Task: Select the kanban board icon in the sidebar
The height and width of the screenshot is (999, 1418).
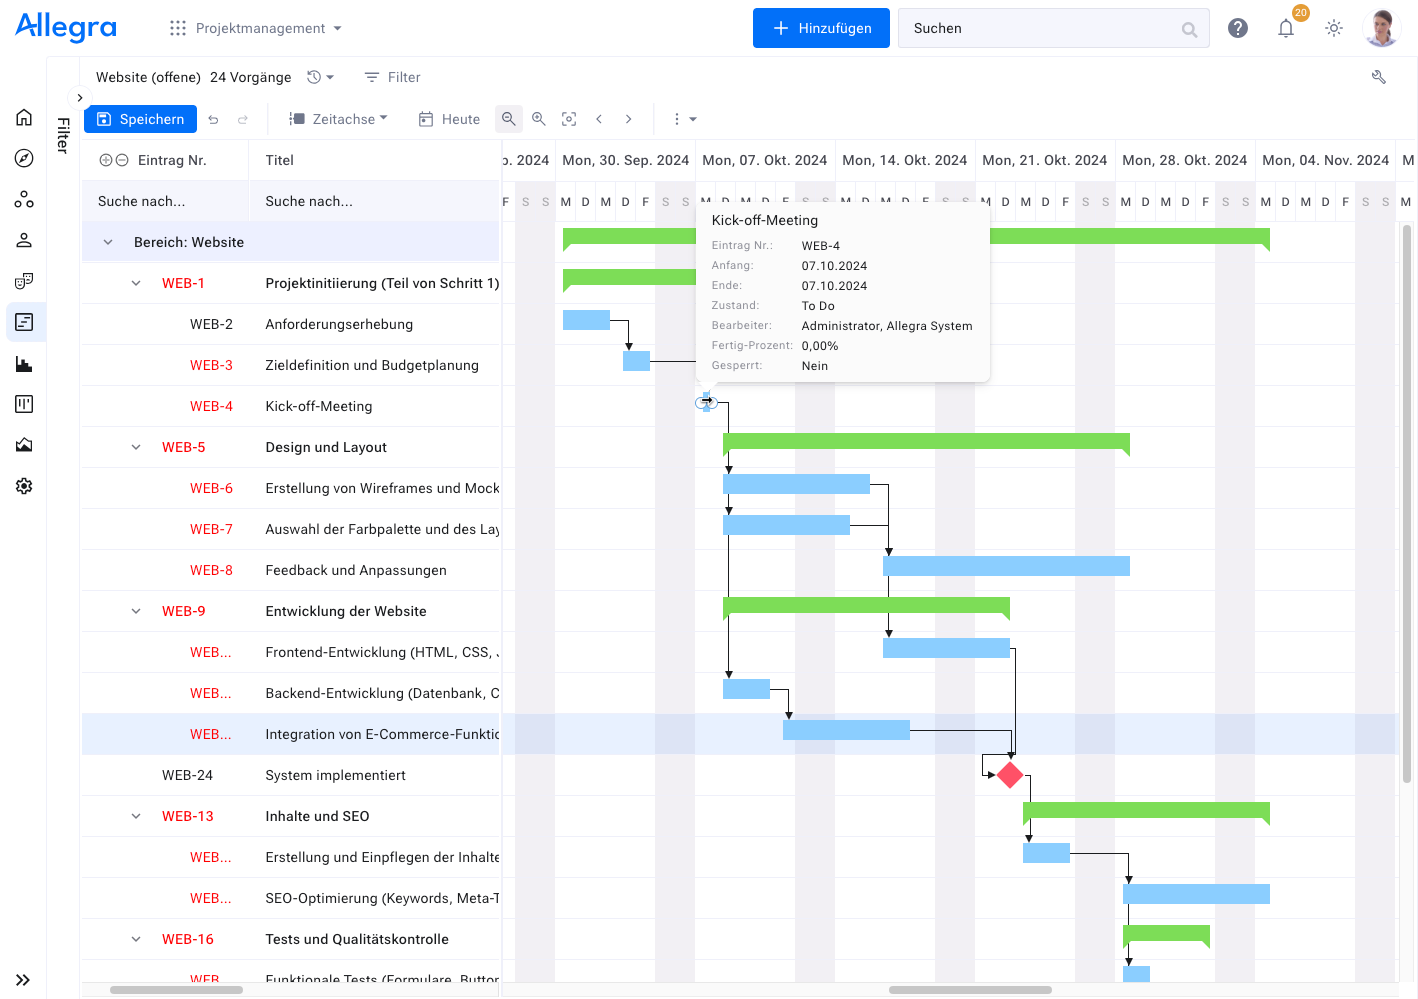Action: [x=23, y=404]
